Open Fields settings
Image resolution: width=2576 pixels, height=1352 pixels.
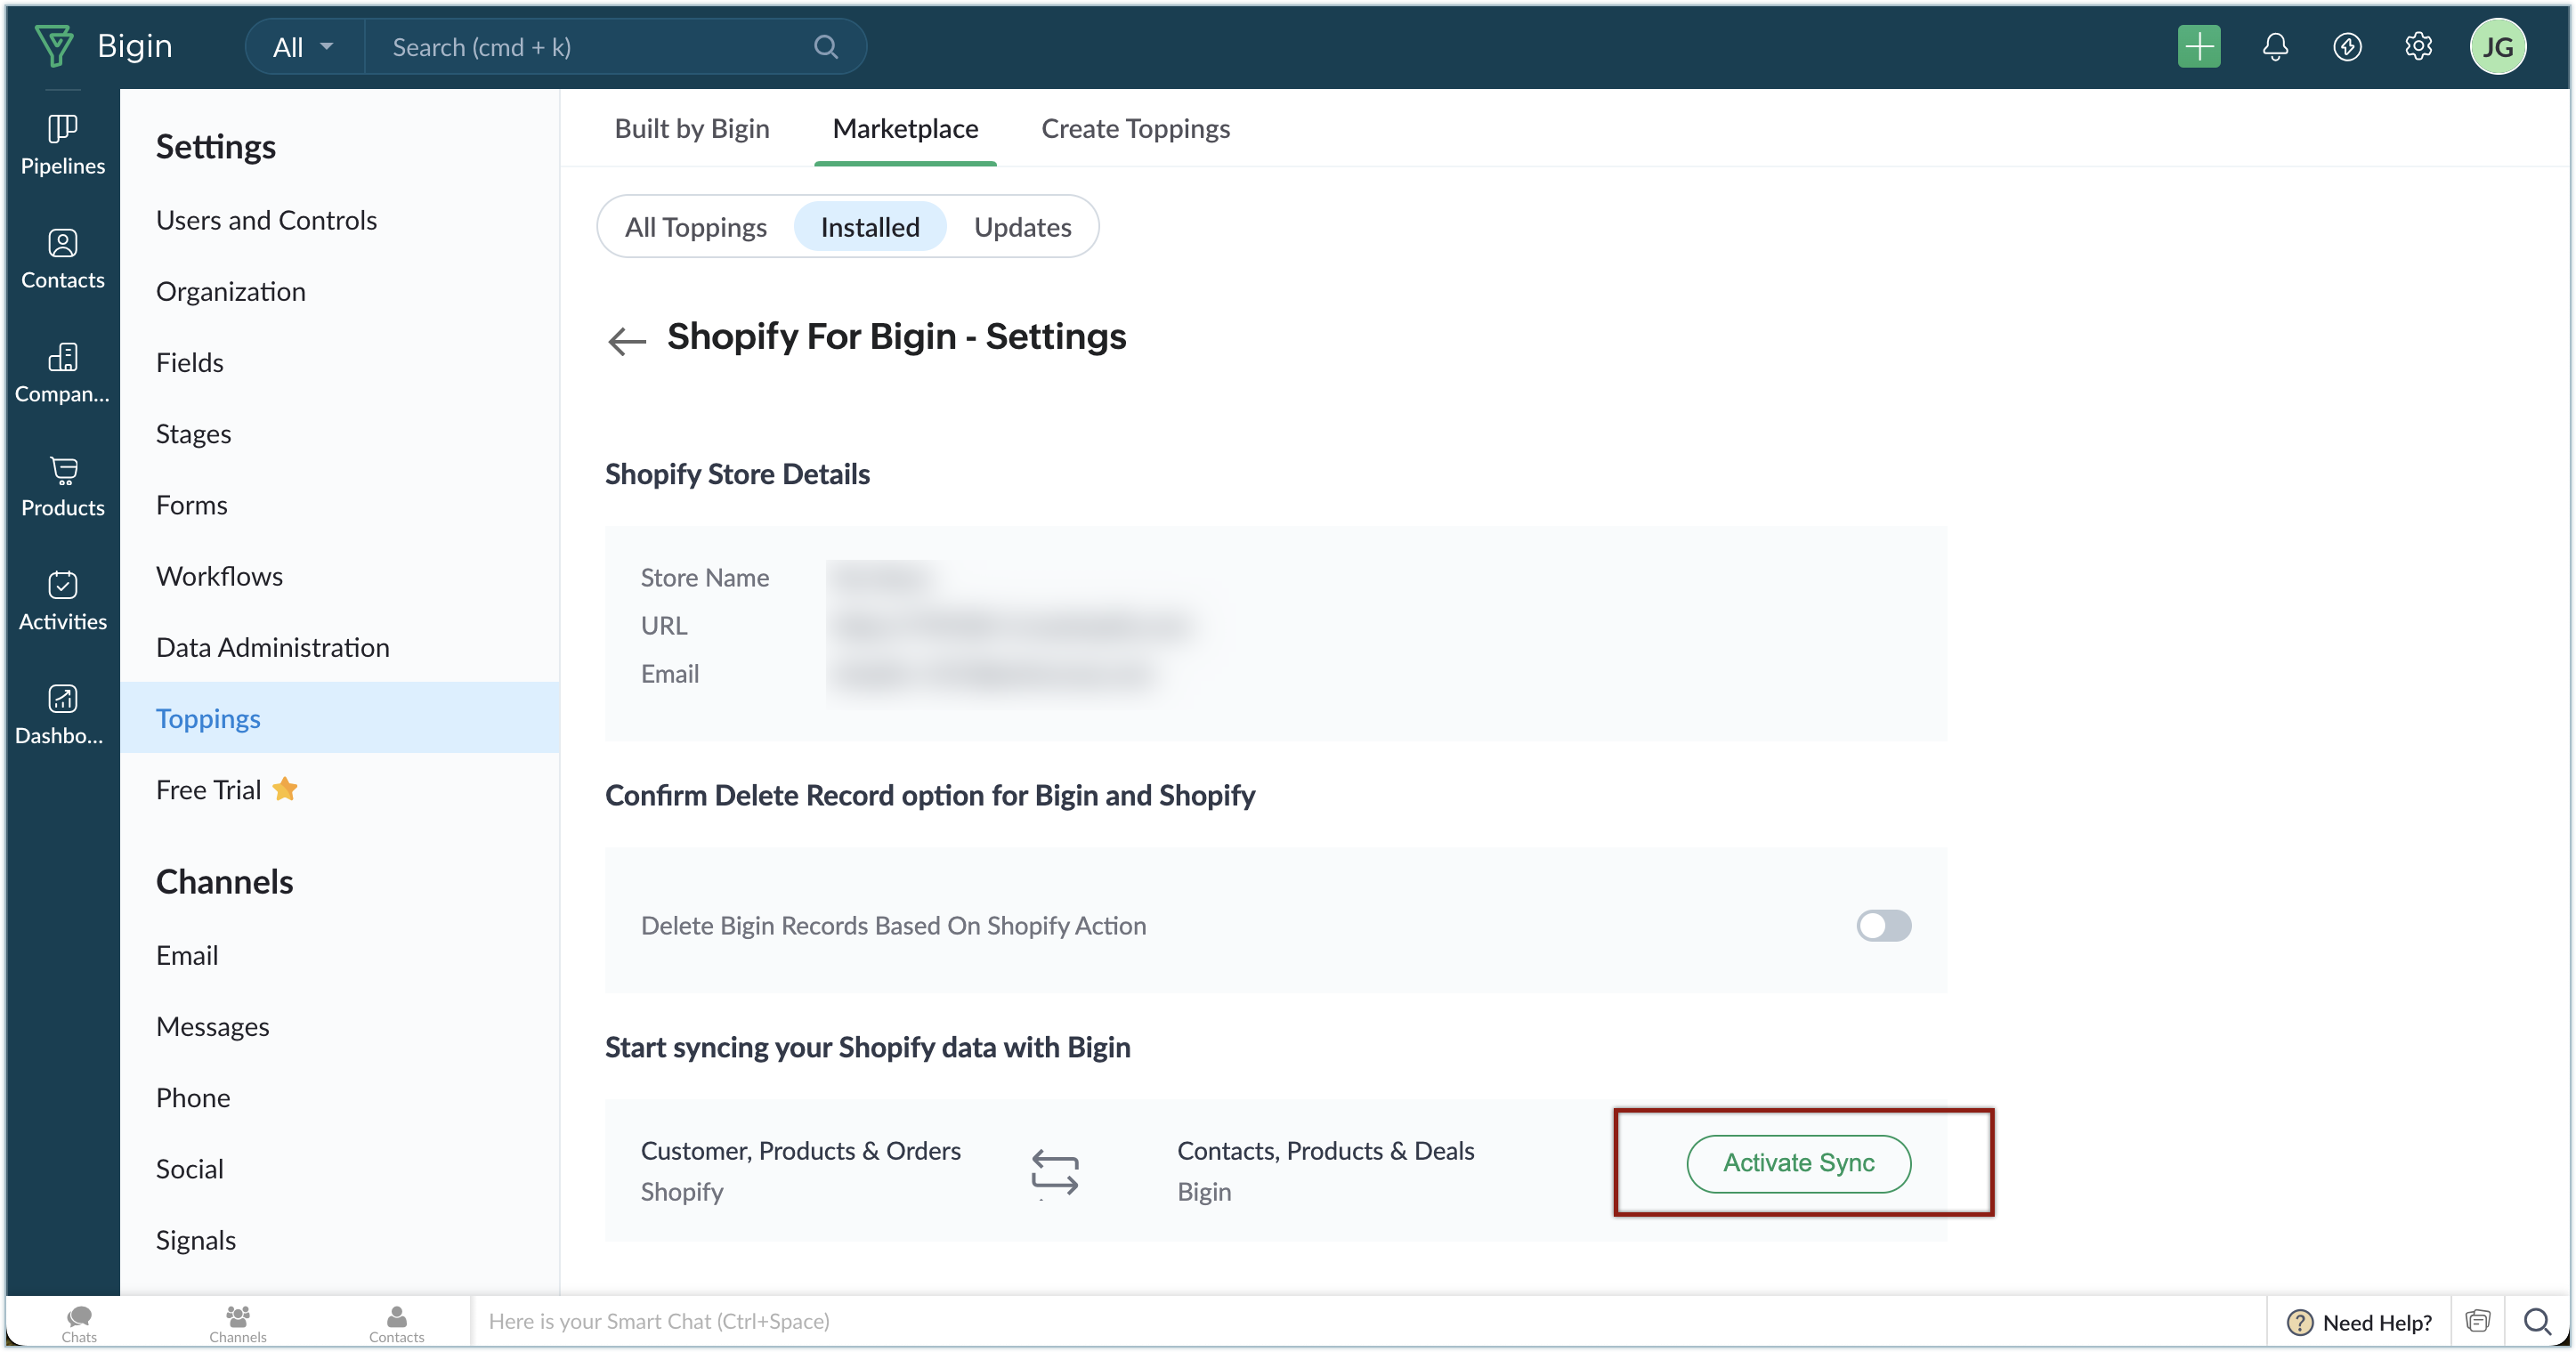coord(189,362)
